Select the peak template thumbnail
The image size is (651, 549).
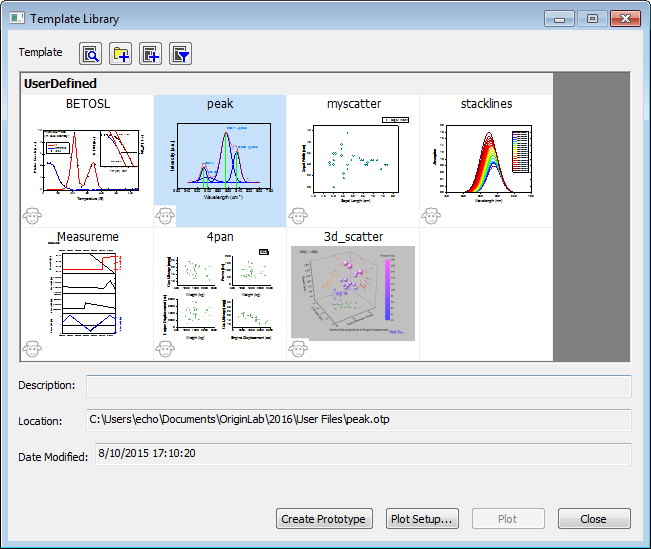point(220,160)
